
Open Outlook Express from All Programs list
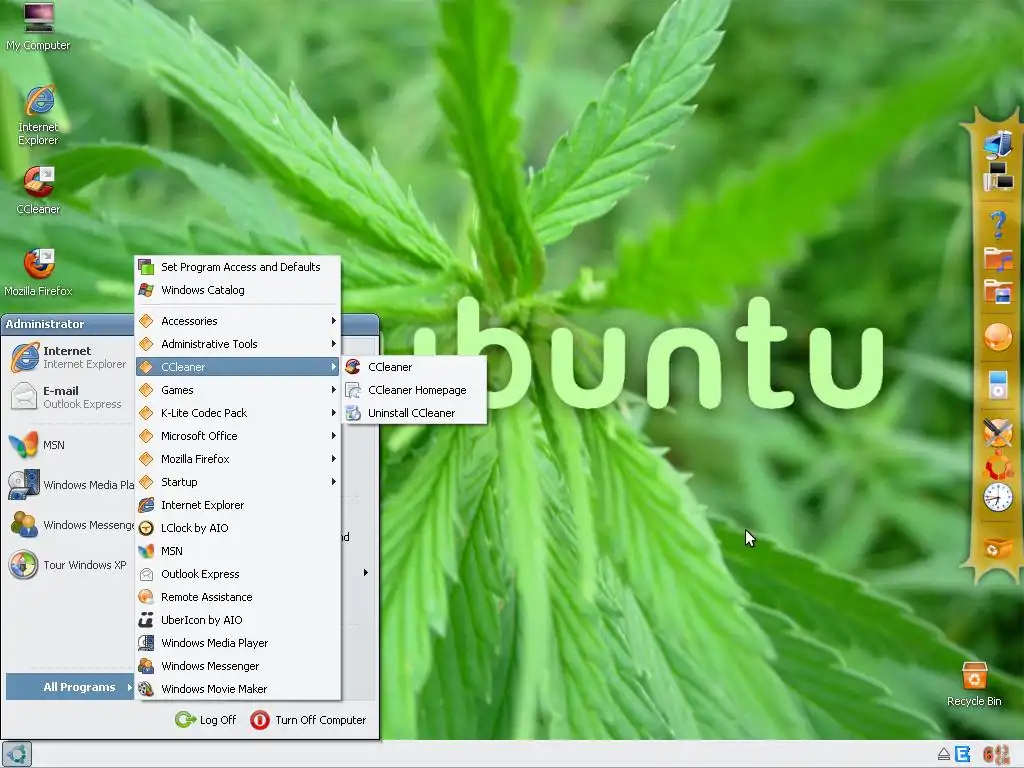[x=238, y=574]
